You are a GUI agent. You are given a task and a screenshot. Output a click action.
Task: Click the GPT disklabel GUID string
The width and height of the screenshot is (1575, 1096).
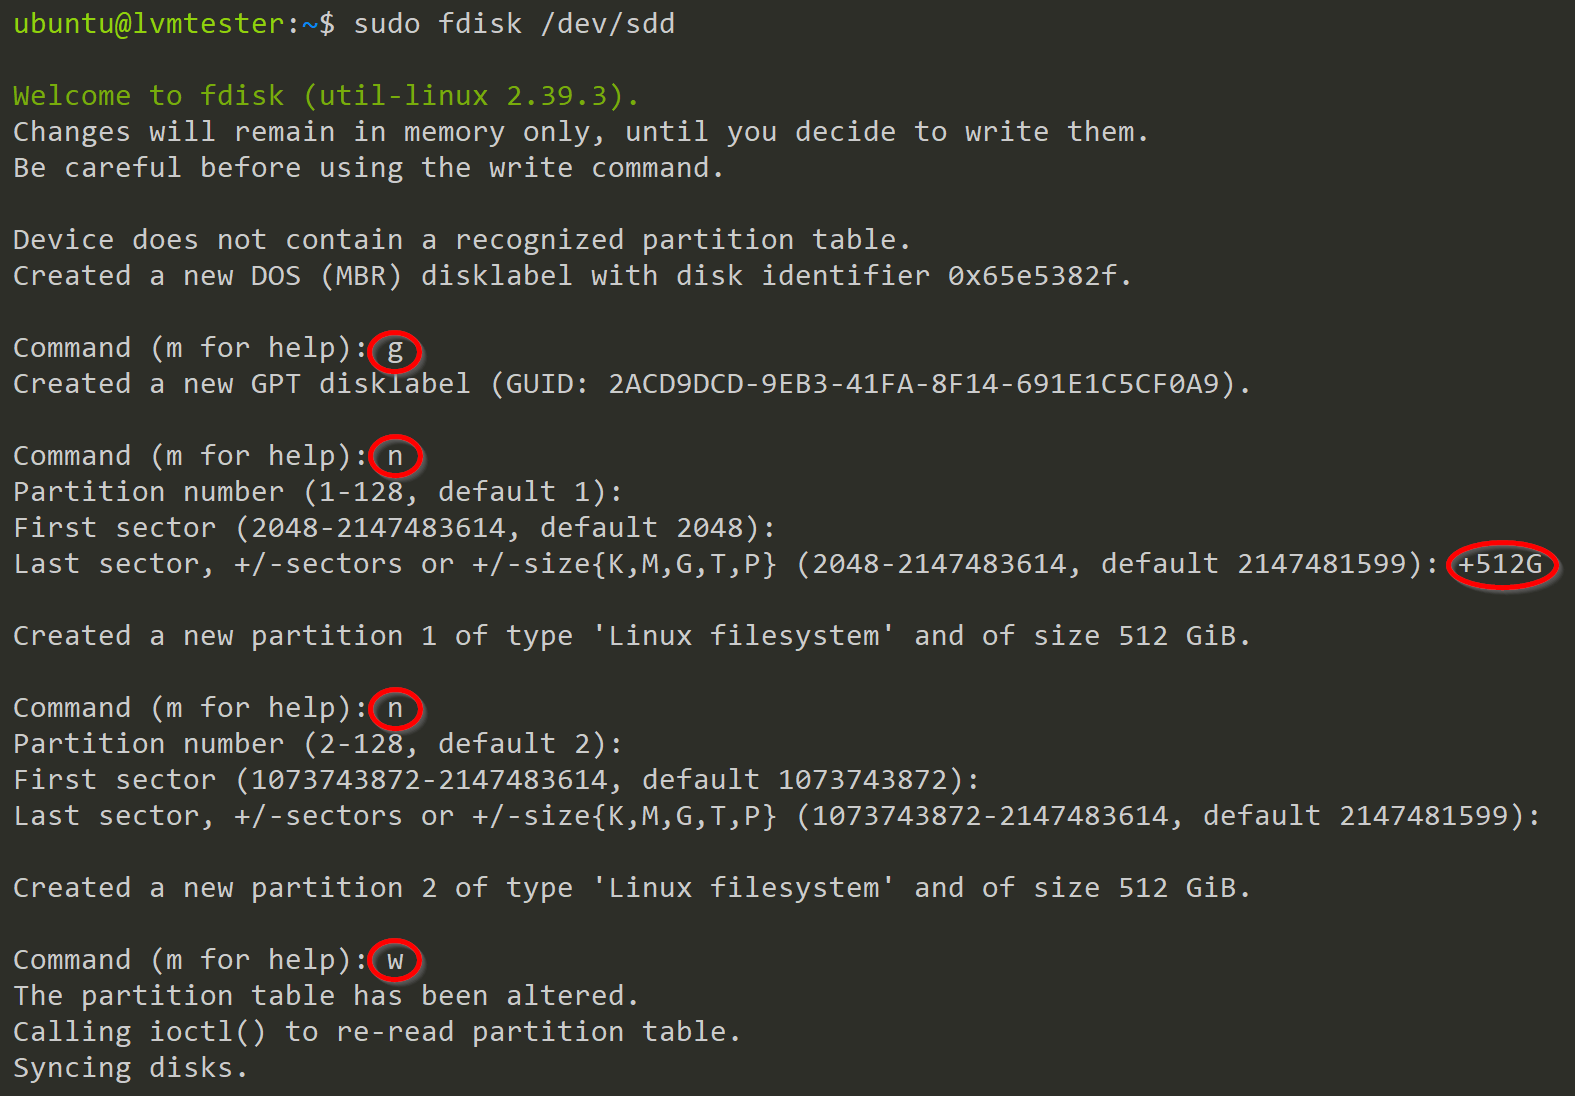[914, 384]
